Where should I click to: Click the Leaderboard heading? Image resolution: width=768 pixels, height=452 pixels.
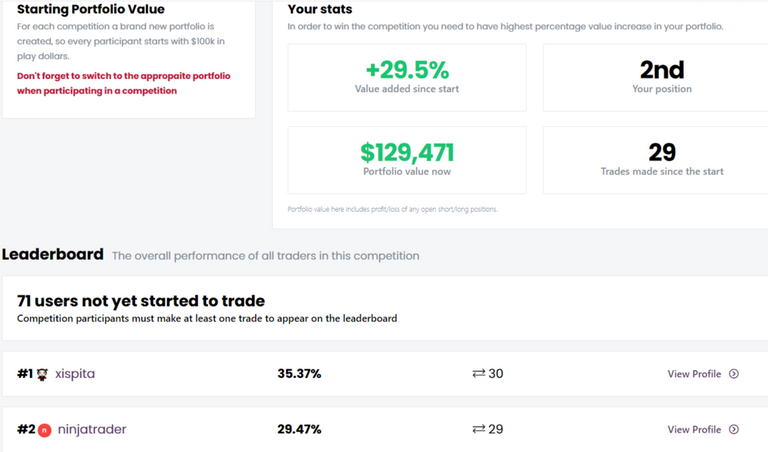(53, 254)
